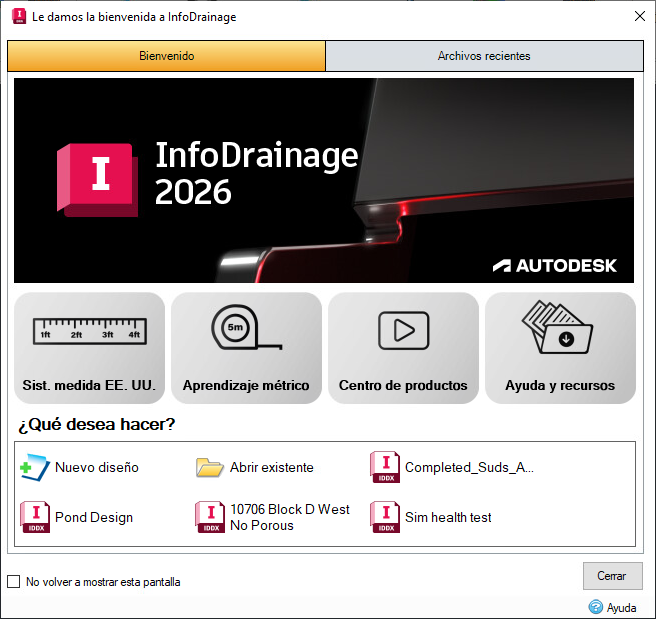Choose Abrir existente link
The height and width of the screenshot is (619, 656).
(272, 467)
